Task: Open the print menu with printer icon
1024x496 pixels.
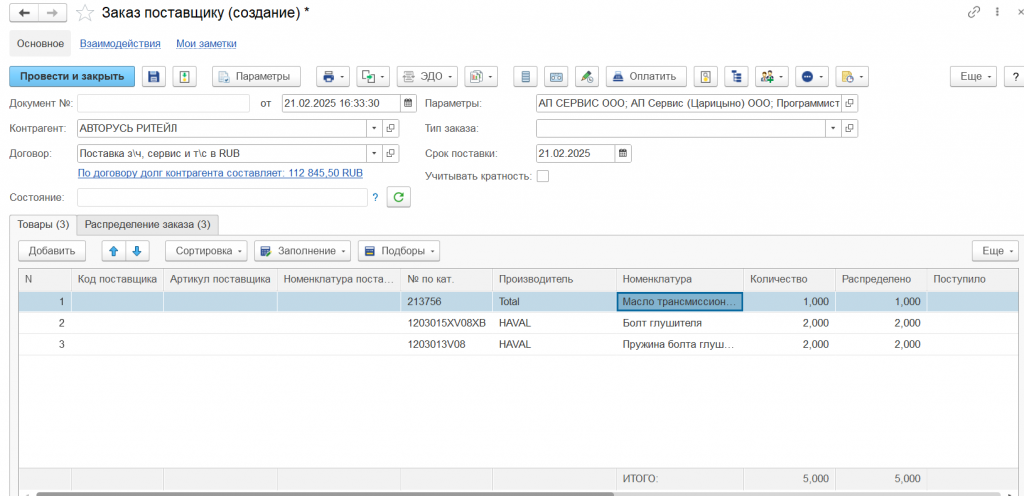Action: [x=331, y=77]
